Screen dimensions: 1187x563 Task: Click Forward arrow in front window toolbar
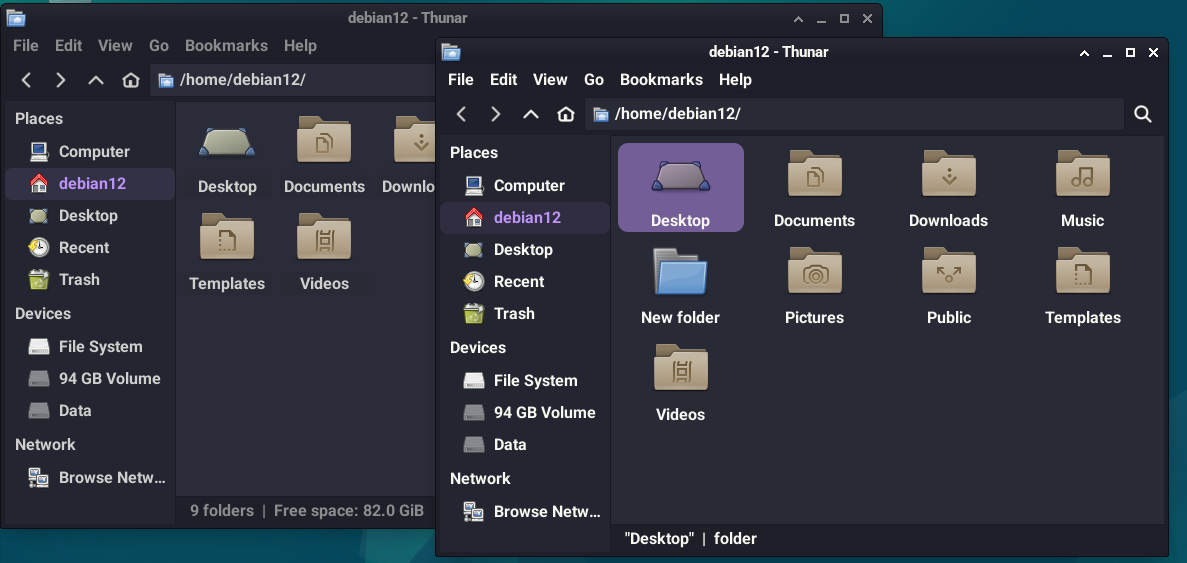point(496,114)
